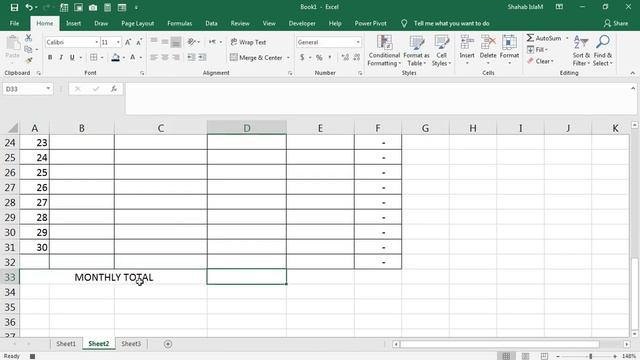Viewport: 640px width, 360px height.
Task: Switch to Sheet1
Action: tap(66, 344)
